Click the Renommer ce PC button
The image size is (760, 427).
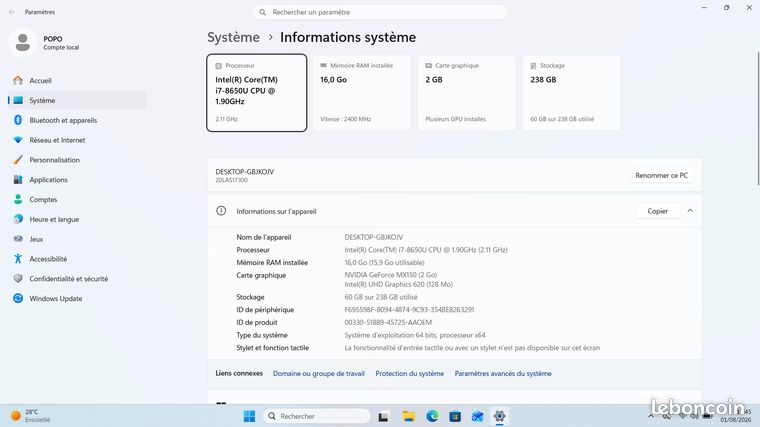point(661,175)
